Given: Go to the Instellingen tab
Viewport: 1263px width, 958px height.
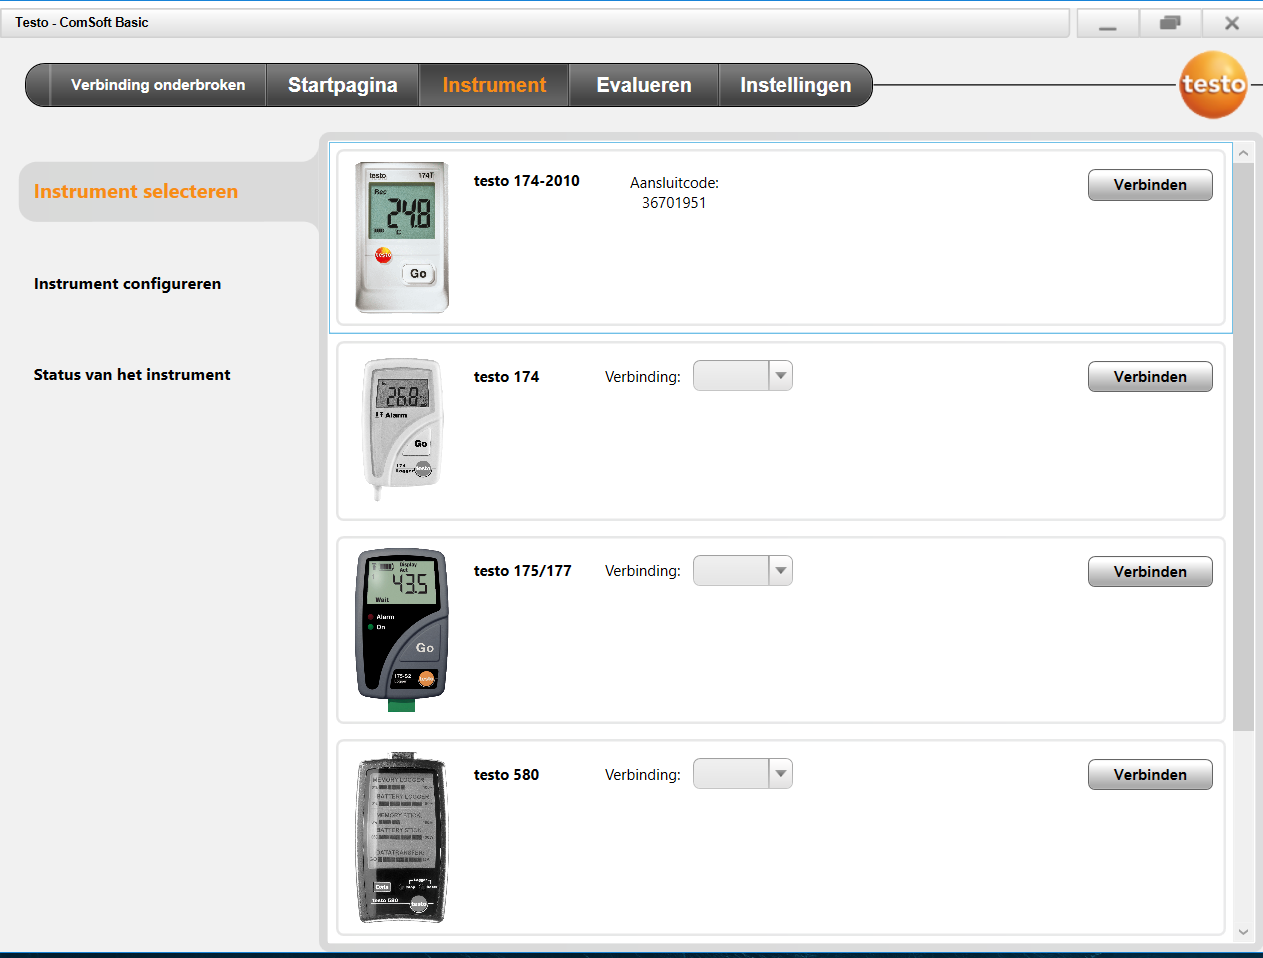Looking at the screenshot, I should 795,85.
